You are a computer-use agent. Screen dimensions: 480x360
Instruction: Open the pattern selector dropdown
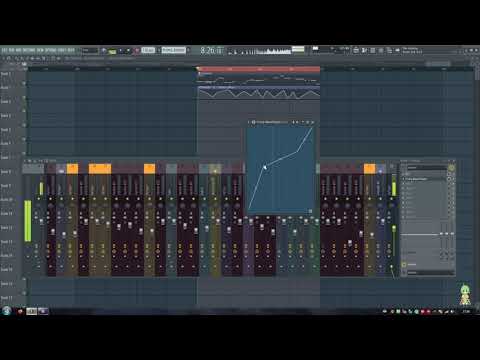click(174, 50)
